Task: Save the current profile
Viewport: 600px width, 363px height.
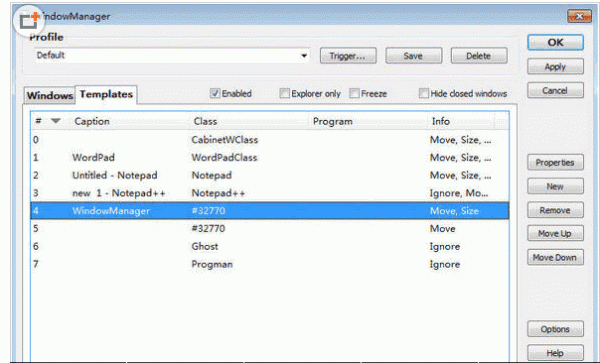Action: tap(413, 56)
